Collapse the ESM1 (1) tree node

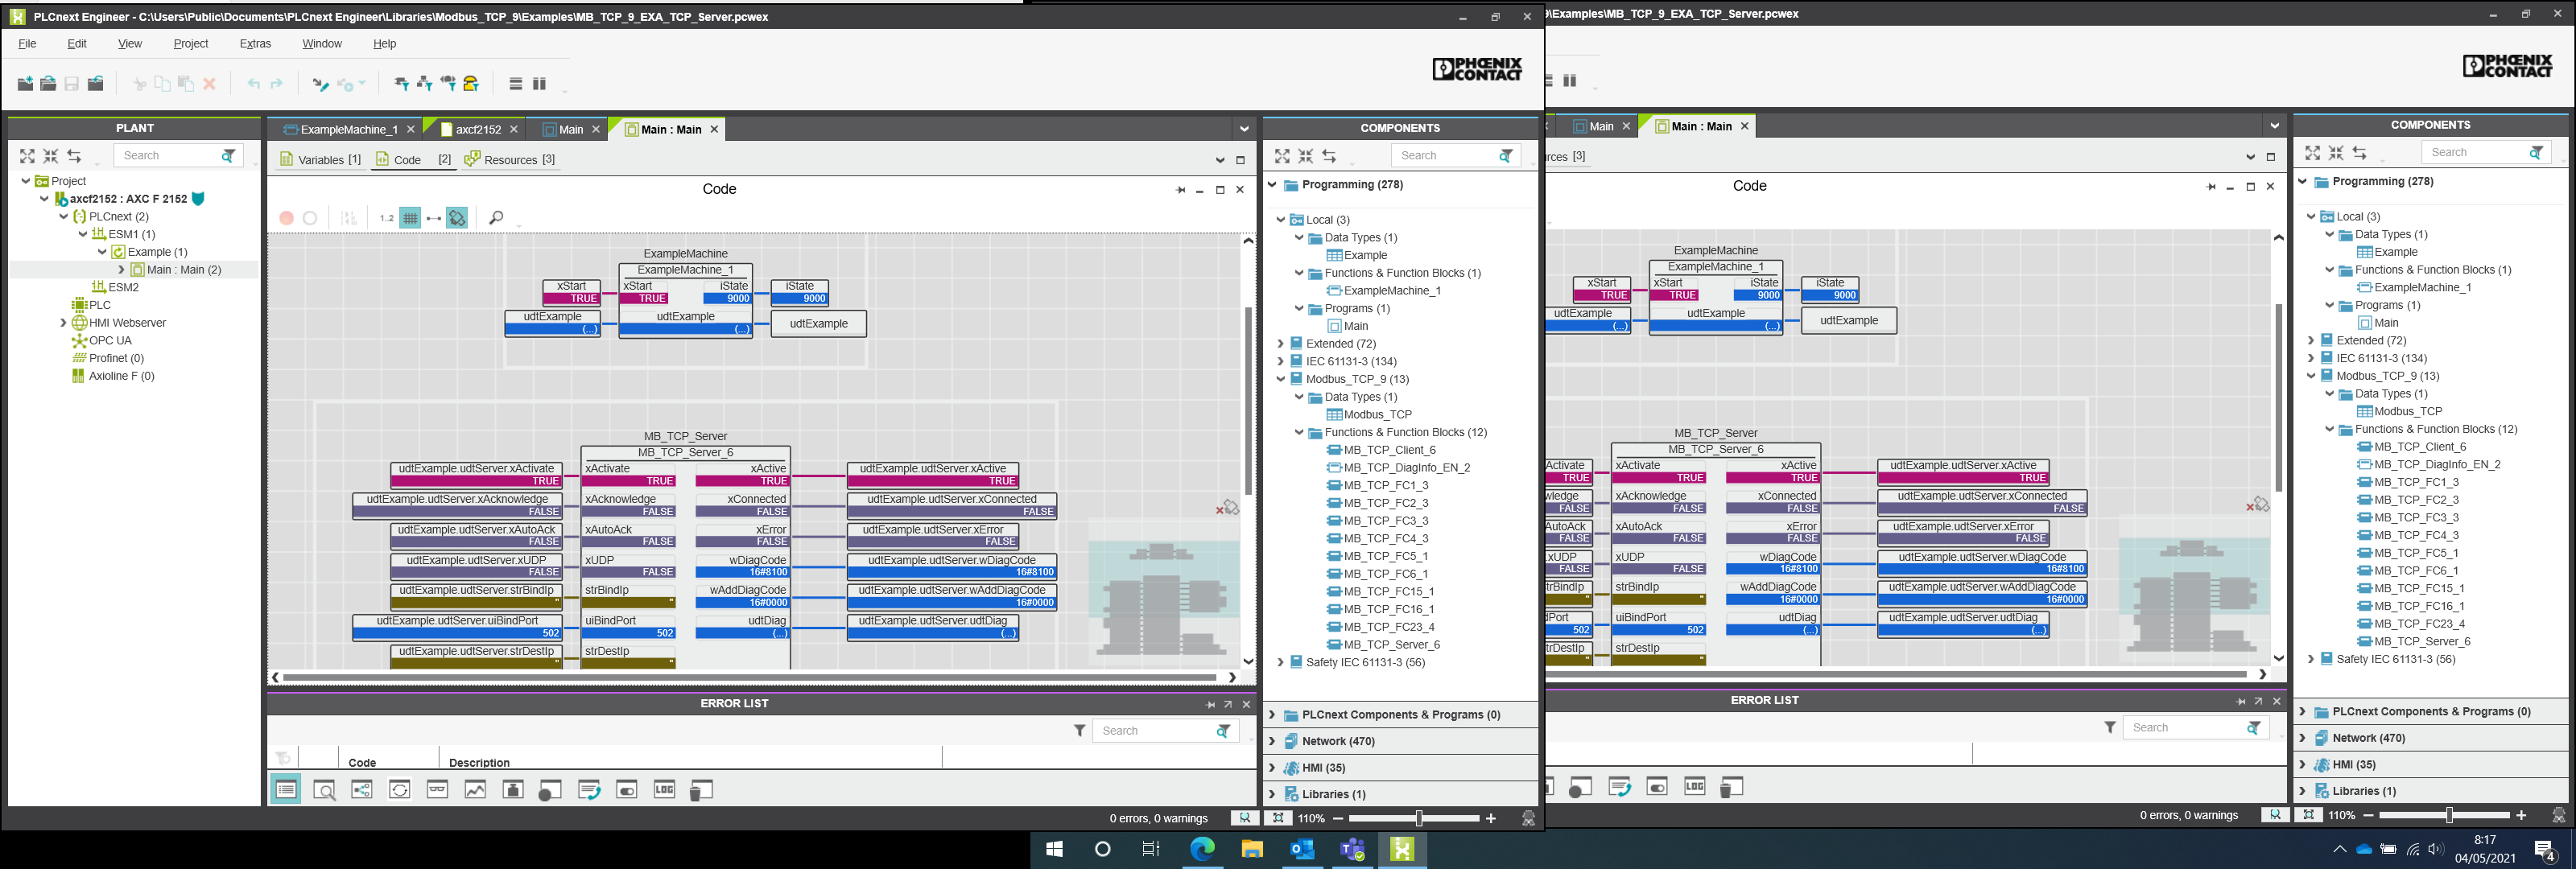(83, 234)
